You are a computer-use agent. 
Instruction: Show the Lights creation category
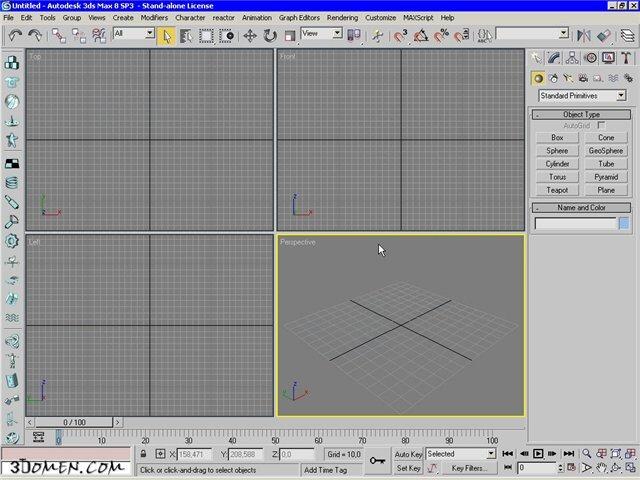[x=568, y=78]
